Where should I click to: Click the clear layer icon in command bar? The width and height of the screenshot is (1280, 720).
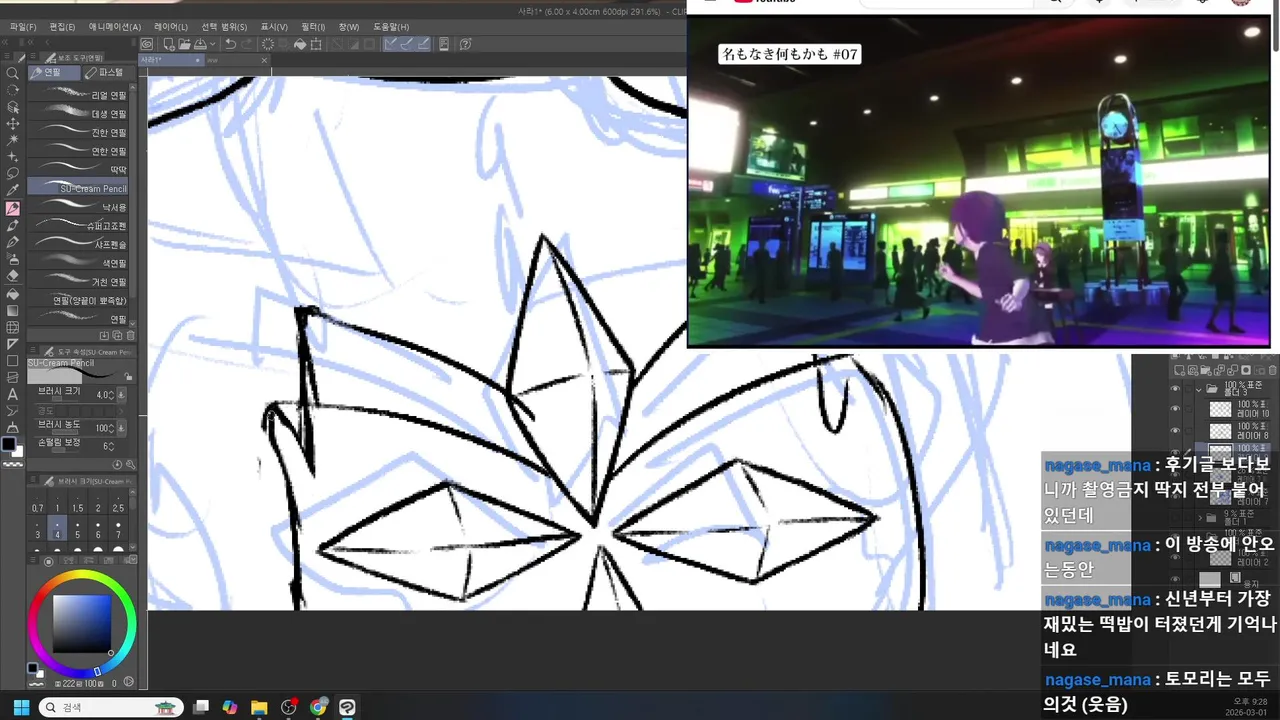268,44
